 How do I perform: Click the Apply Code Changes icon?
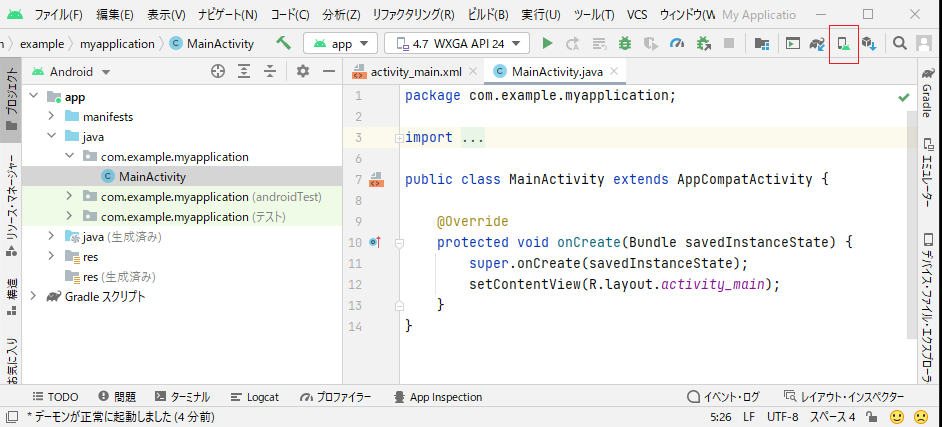[x=599, y=43]
